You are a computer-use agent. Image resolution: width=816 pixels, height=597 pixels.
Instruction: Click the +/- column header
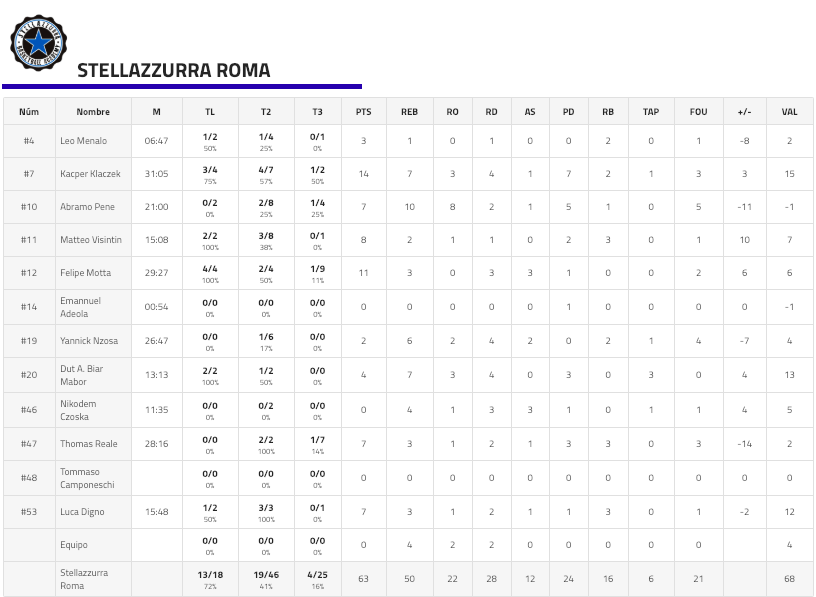pos(744,111)
